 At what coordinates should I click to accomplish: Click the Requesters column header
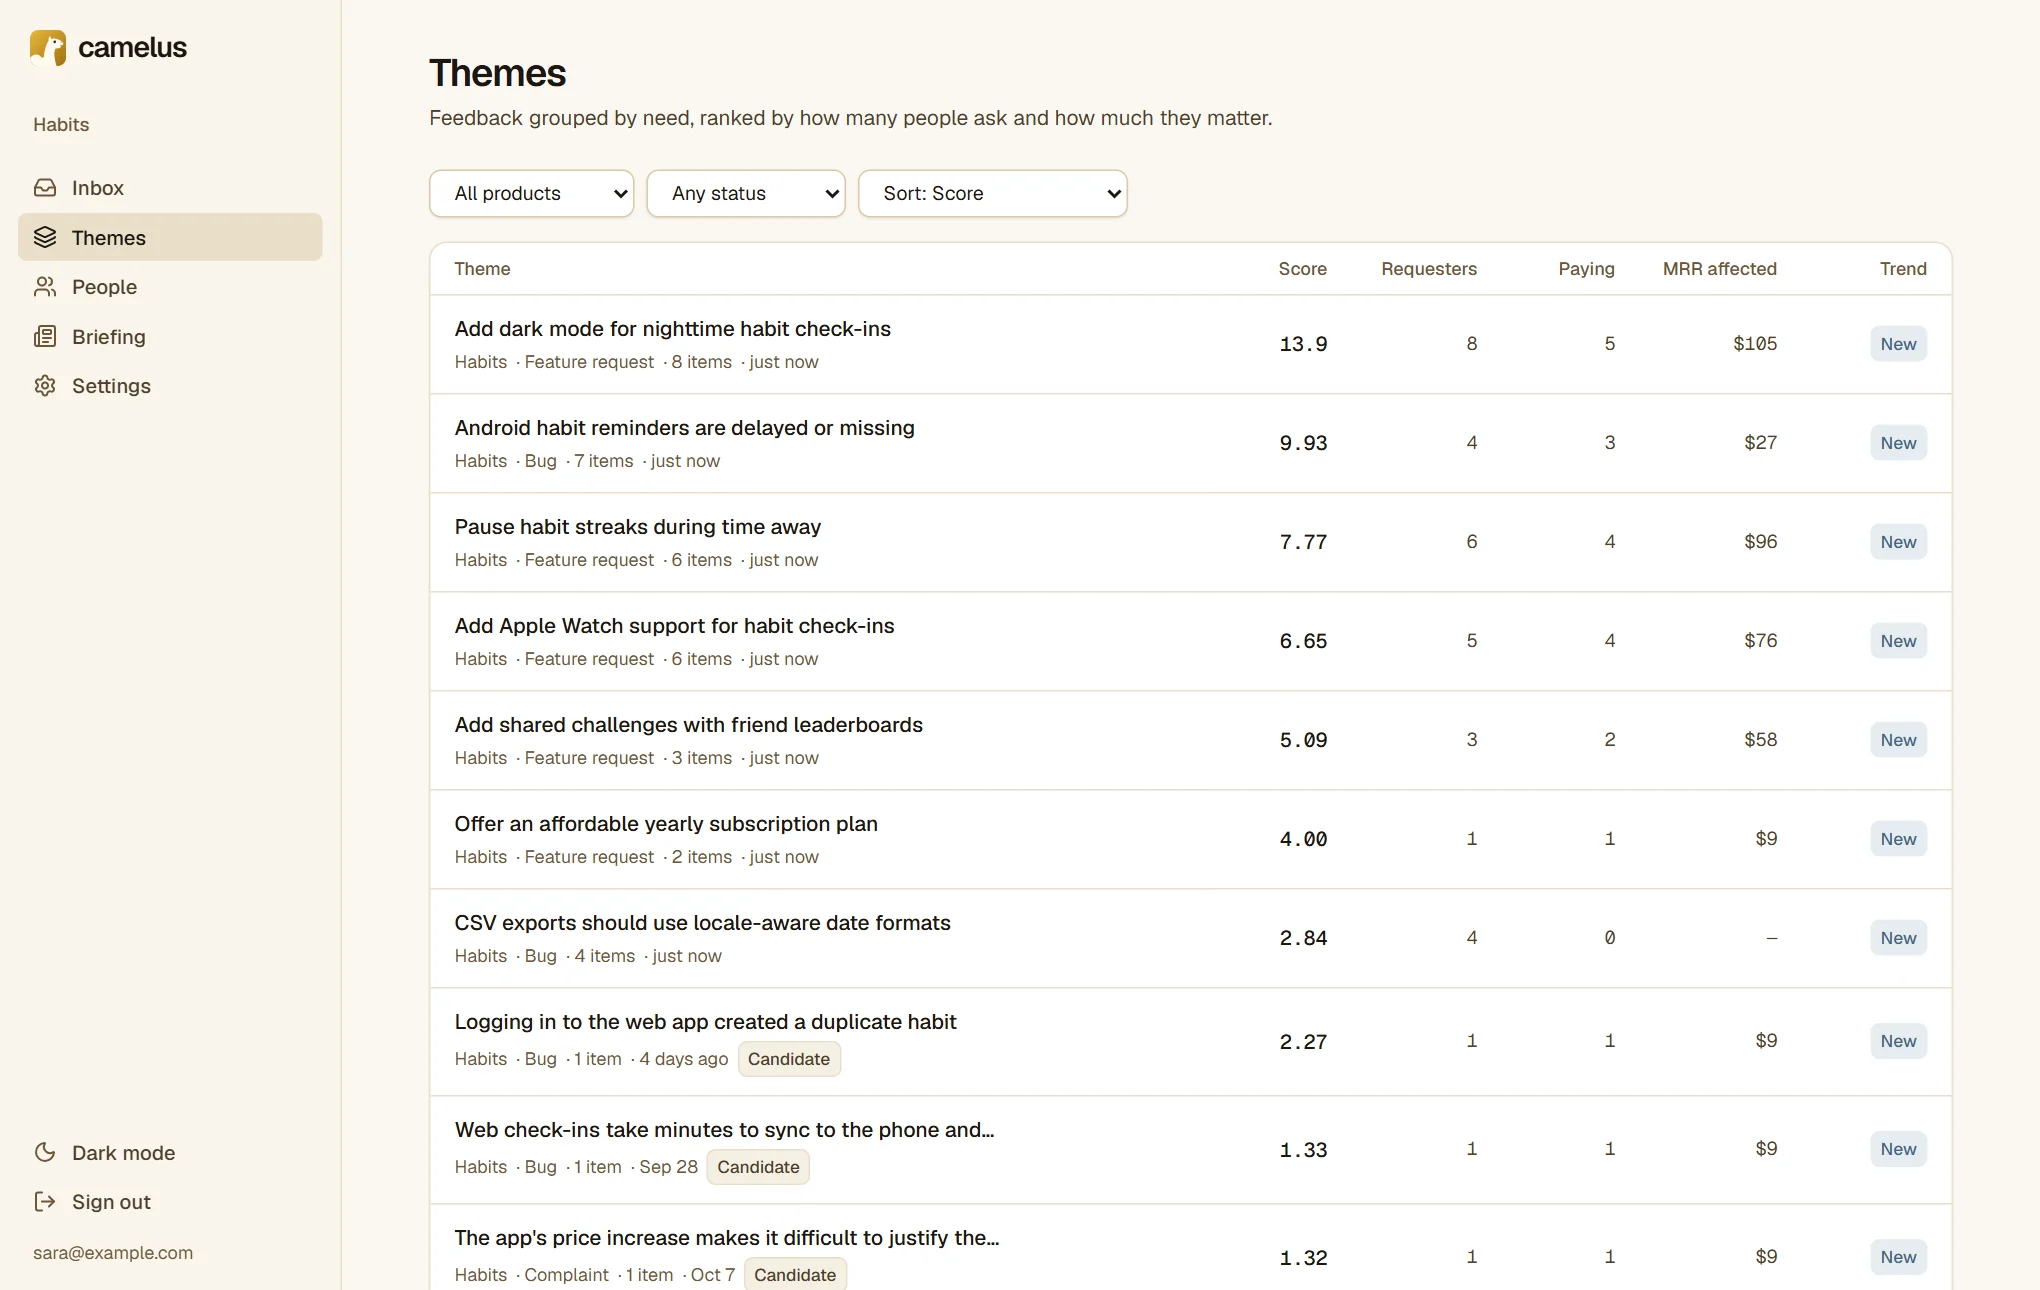click(1429, 269)
